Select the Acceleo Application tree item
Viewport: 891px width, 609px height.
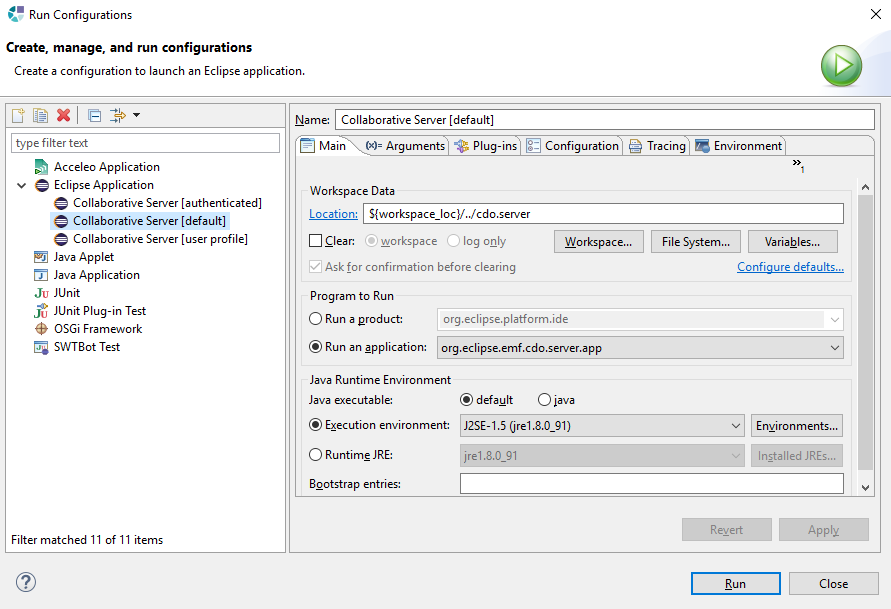point(106,167)
